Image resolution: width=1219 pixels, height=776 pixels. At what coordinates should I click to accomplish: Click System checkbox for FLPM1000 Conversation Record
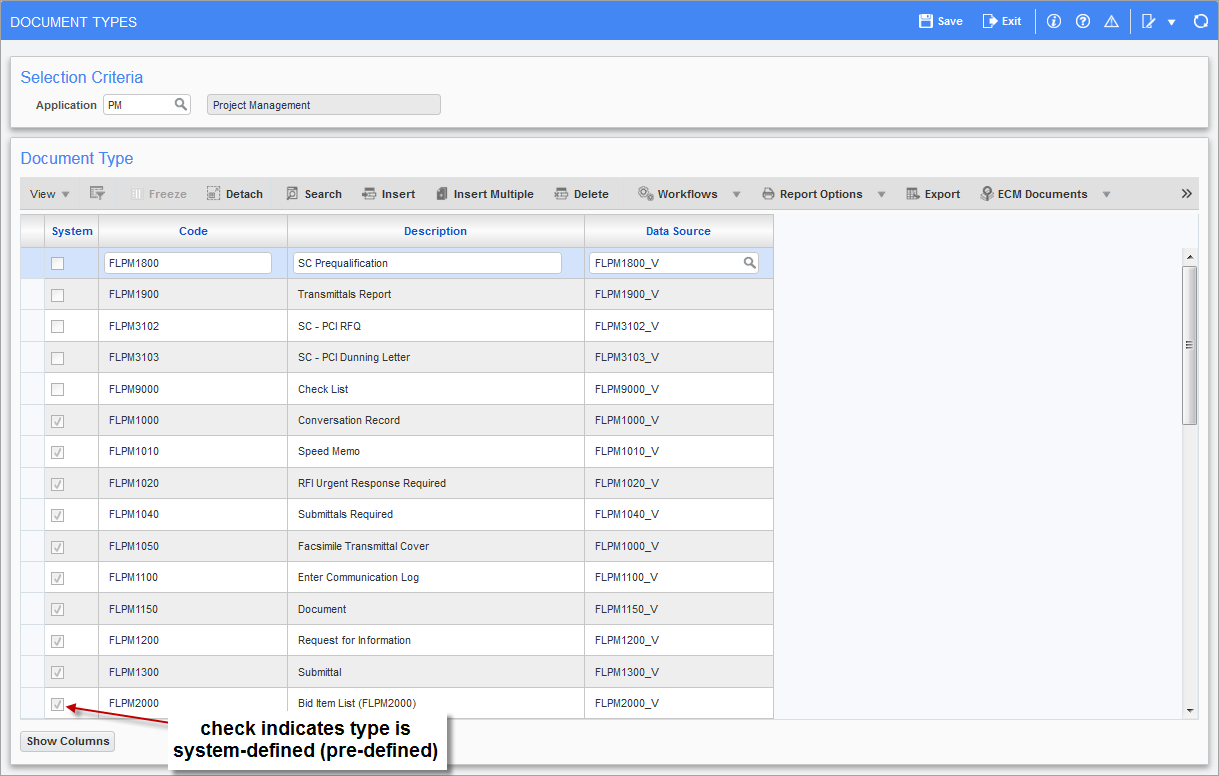coord(58,421)
